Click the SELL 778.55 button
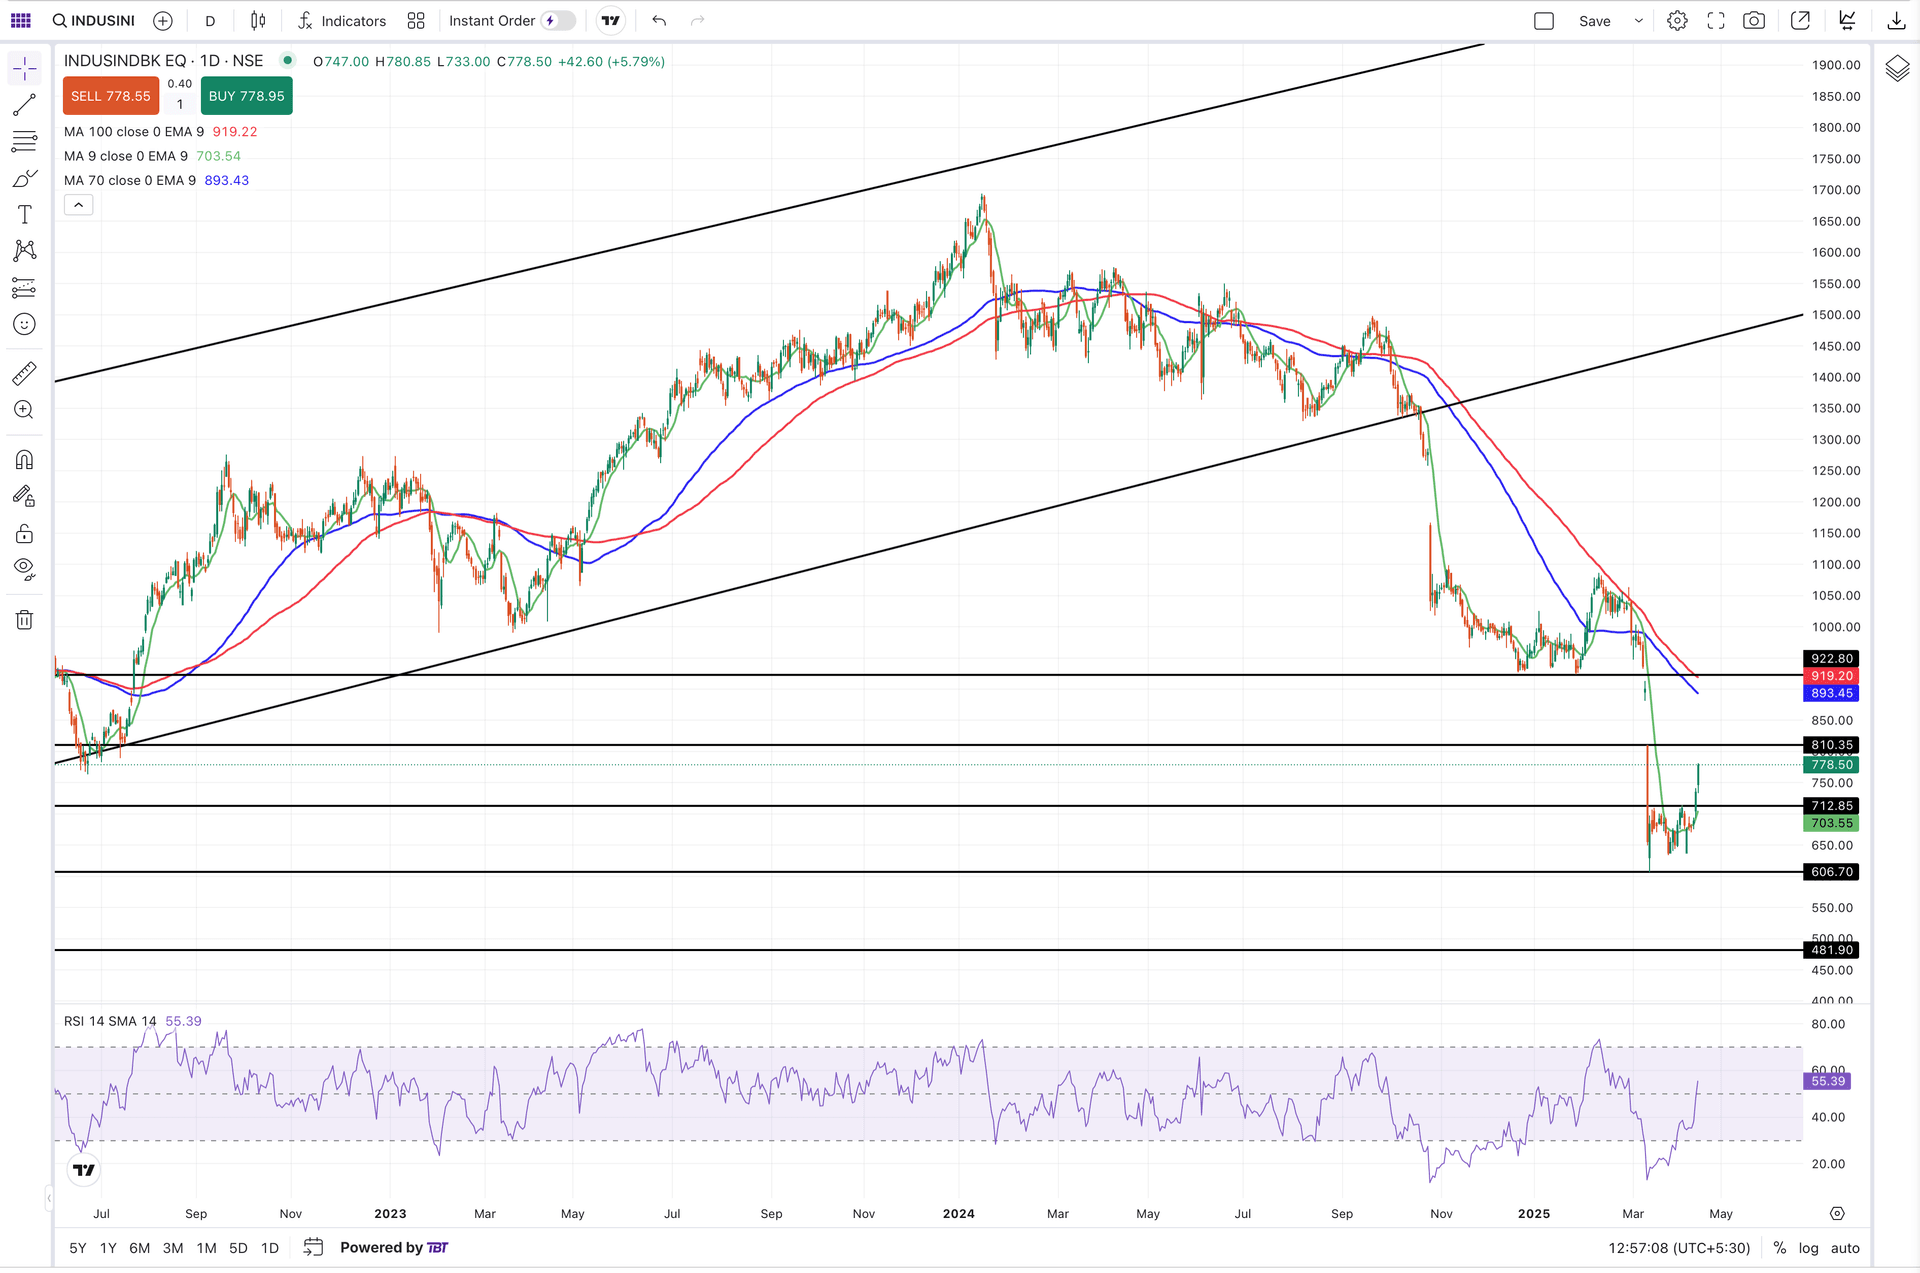Image resolution: width=1920 pixels, height=1273 pixels. coord(111,96)
